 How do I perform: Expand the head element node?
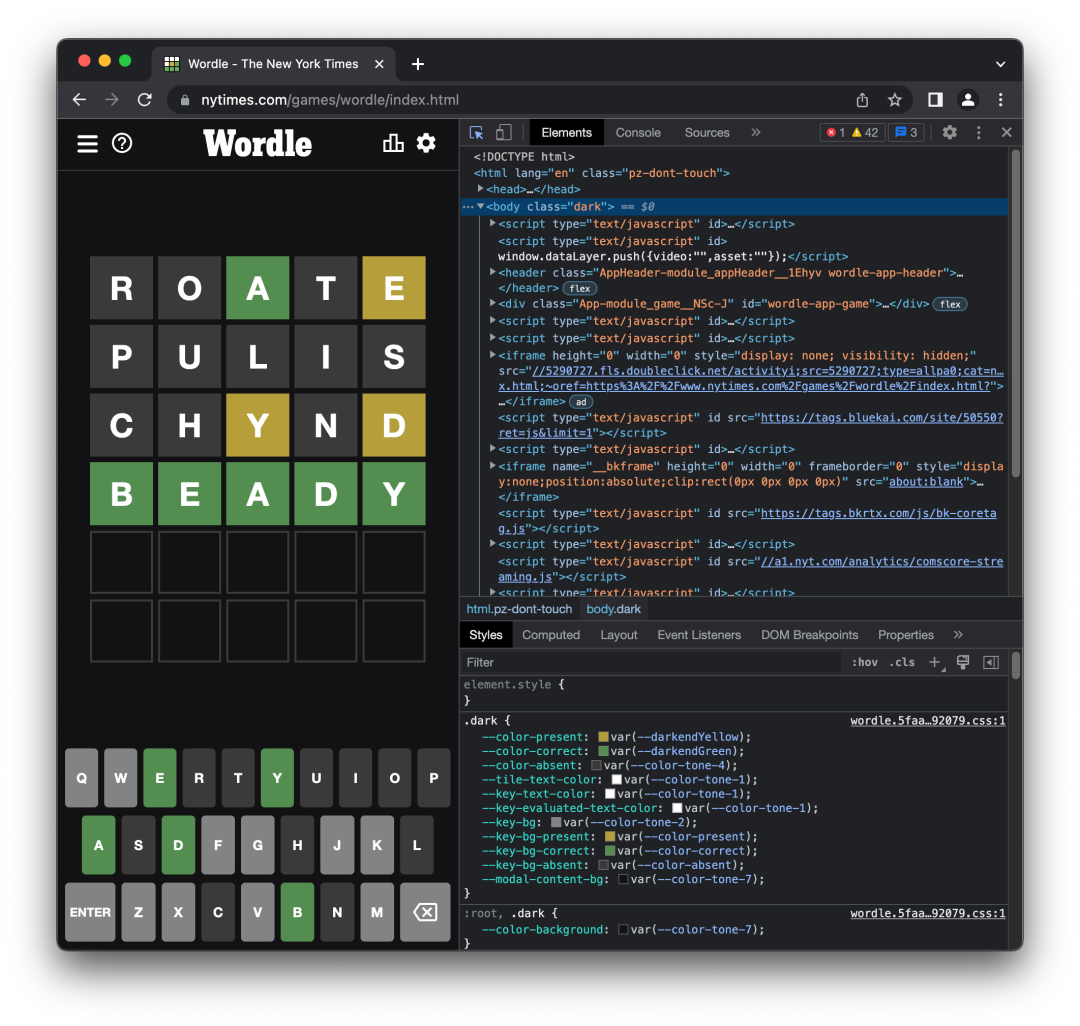click(x=481, y=189)
